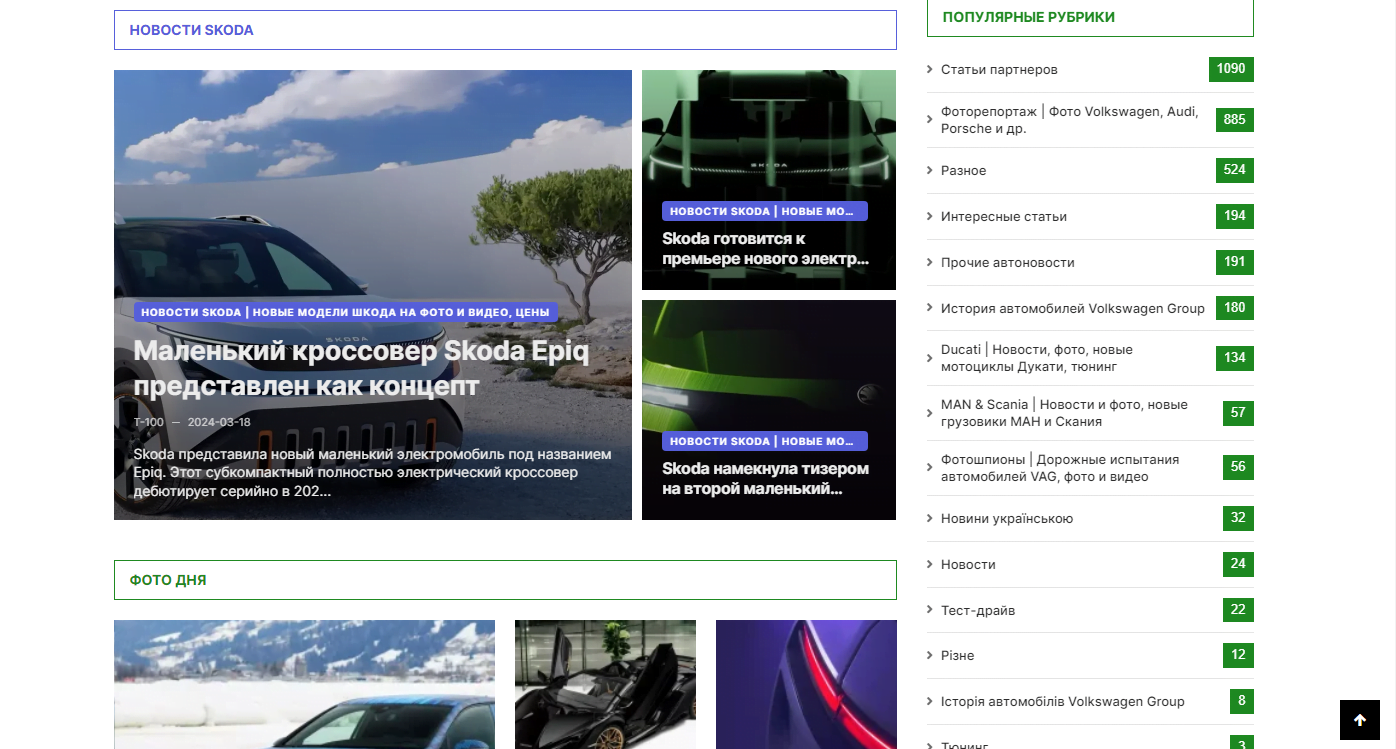
Task: Open author T-100 link
Action: 149,422
